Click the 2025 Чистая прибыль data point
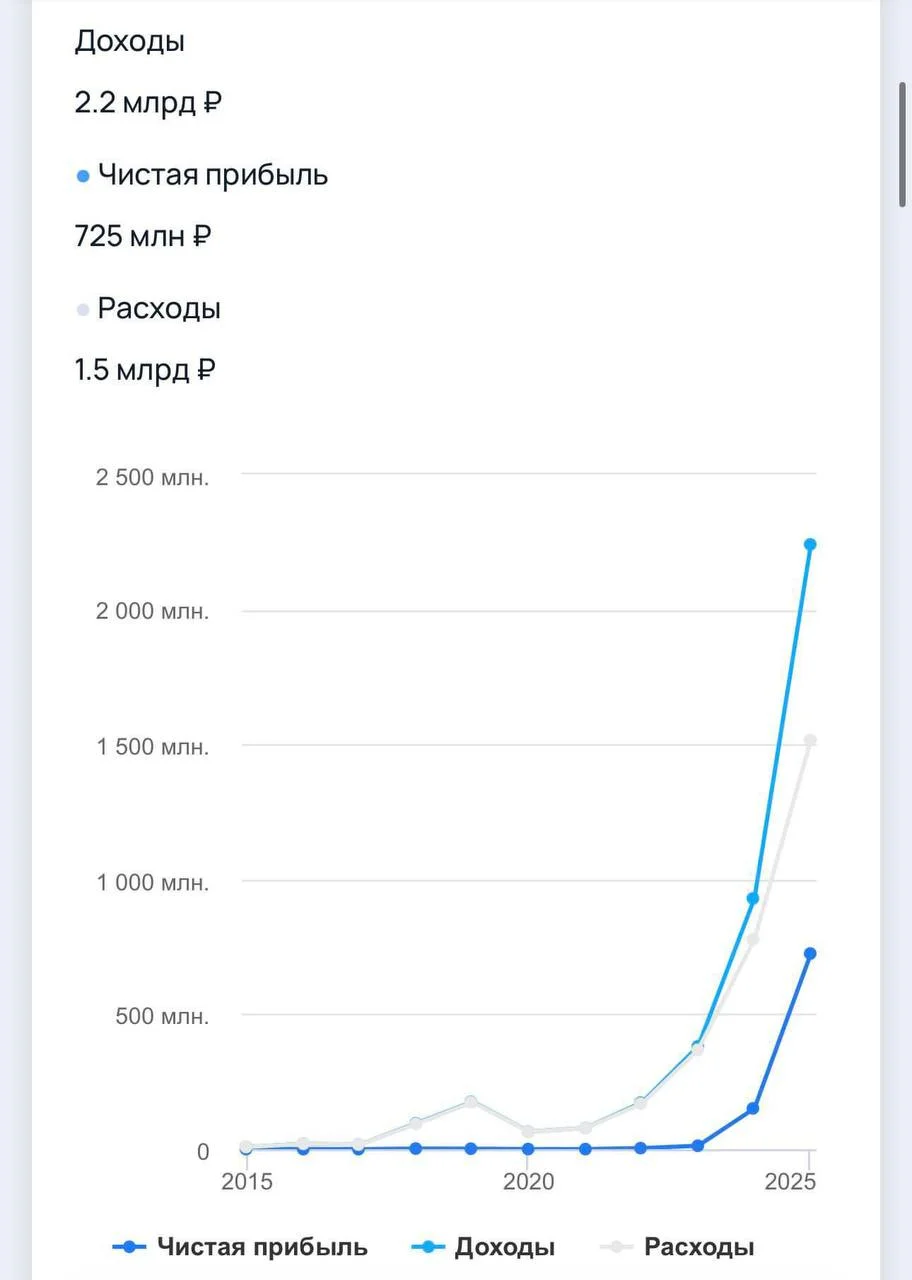Viewport: 912px width, 1280px height. (810, 953)
